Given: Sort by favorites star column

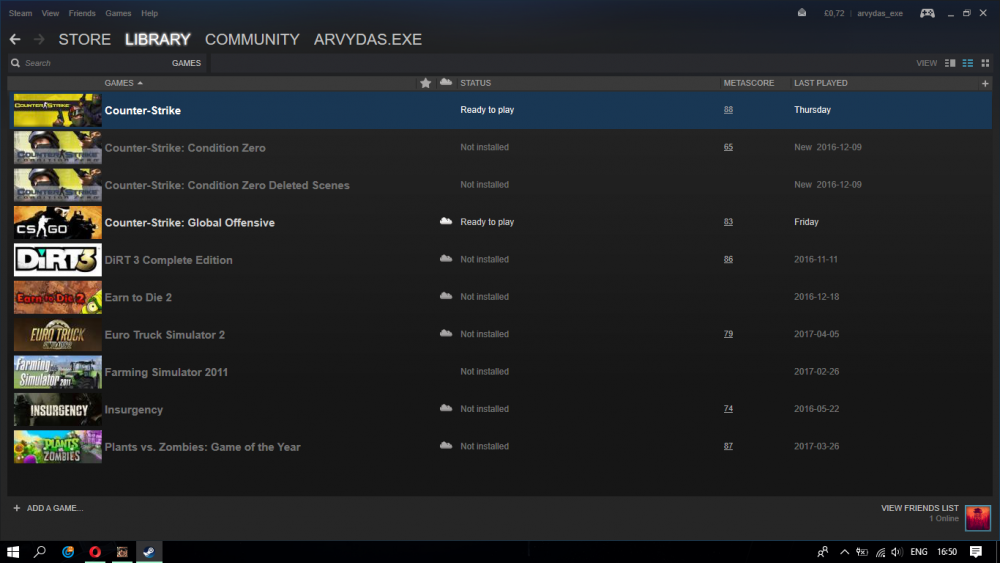Looking at the screenshot, I should (x=425, y=83).
